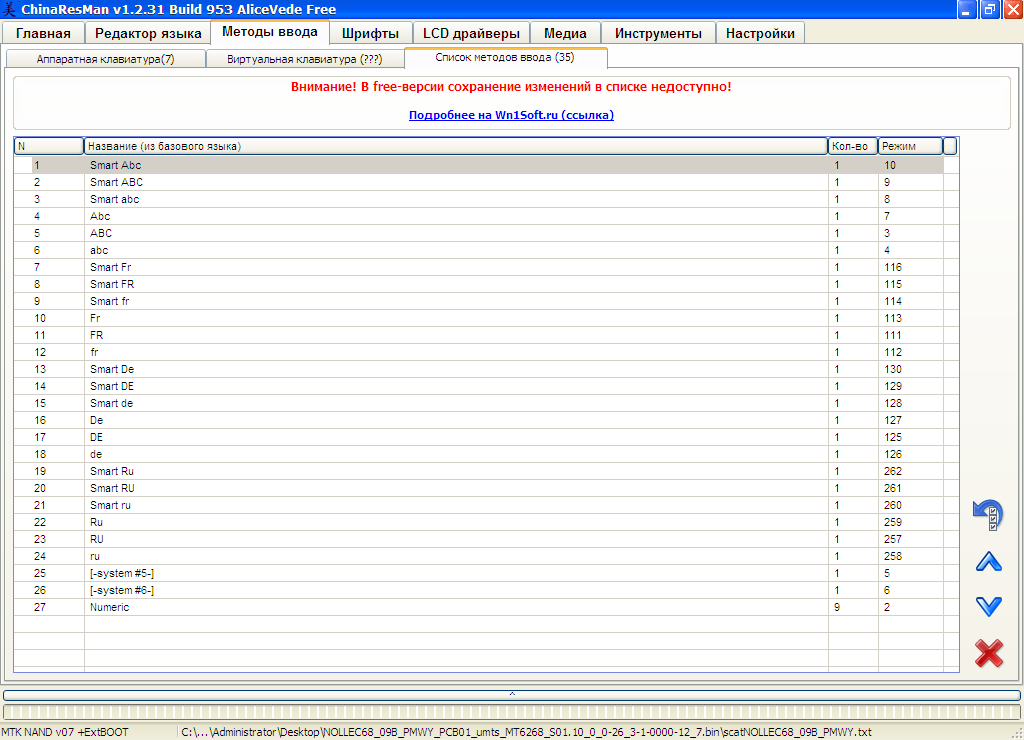Switch to Редактор языка tab
The height and width of the screenshot is (740, 1024).
[148, 33]
